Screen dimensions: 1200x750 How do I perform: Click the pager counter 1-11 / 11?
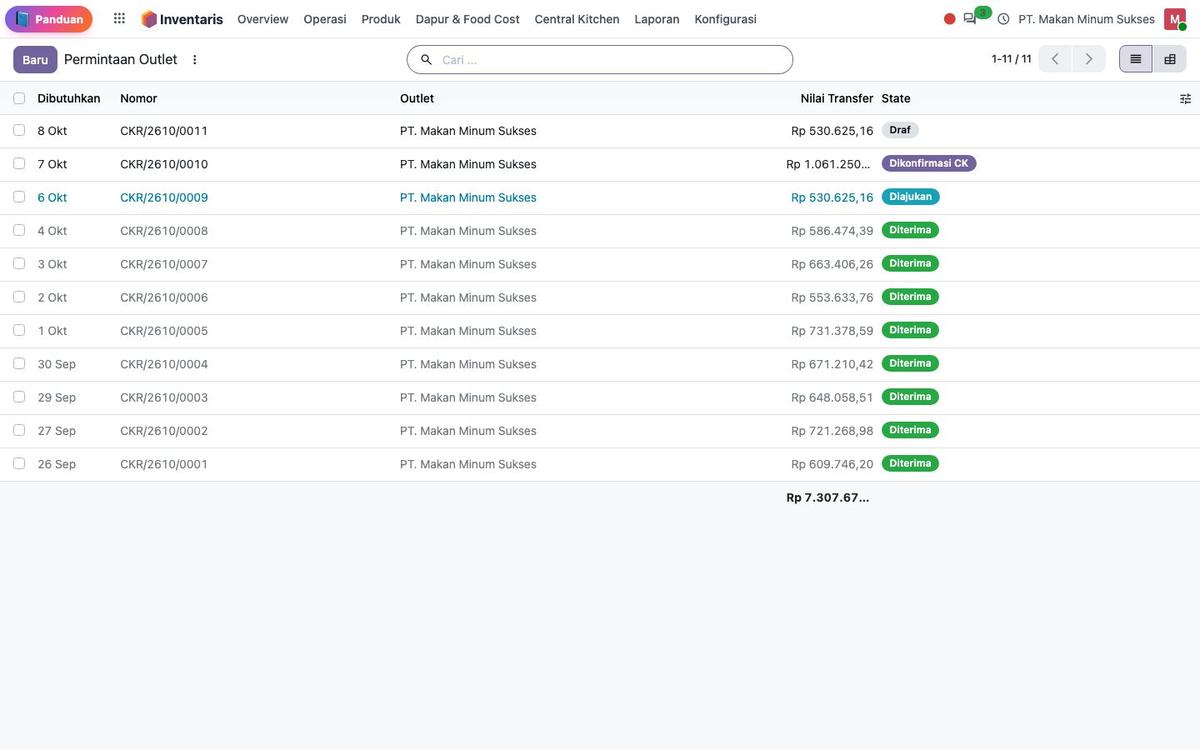(1011, 59)
